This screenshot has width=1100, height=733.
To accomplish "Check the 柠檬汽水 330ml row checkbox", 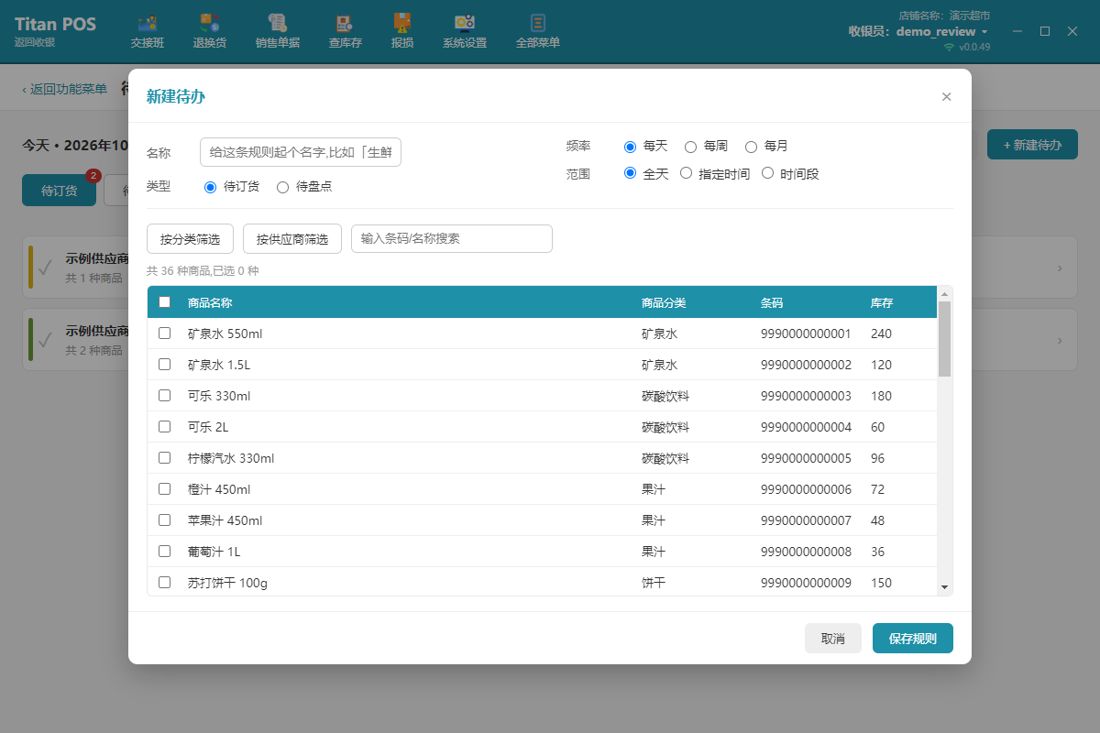I will 164,458.
